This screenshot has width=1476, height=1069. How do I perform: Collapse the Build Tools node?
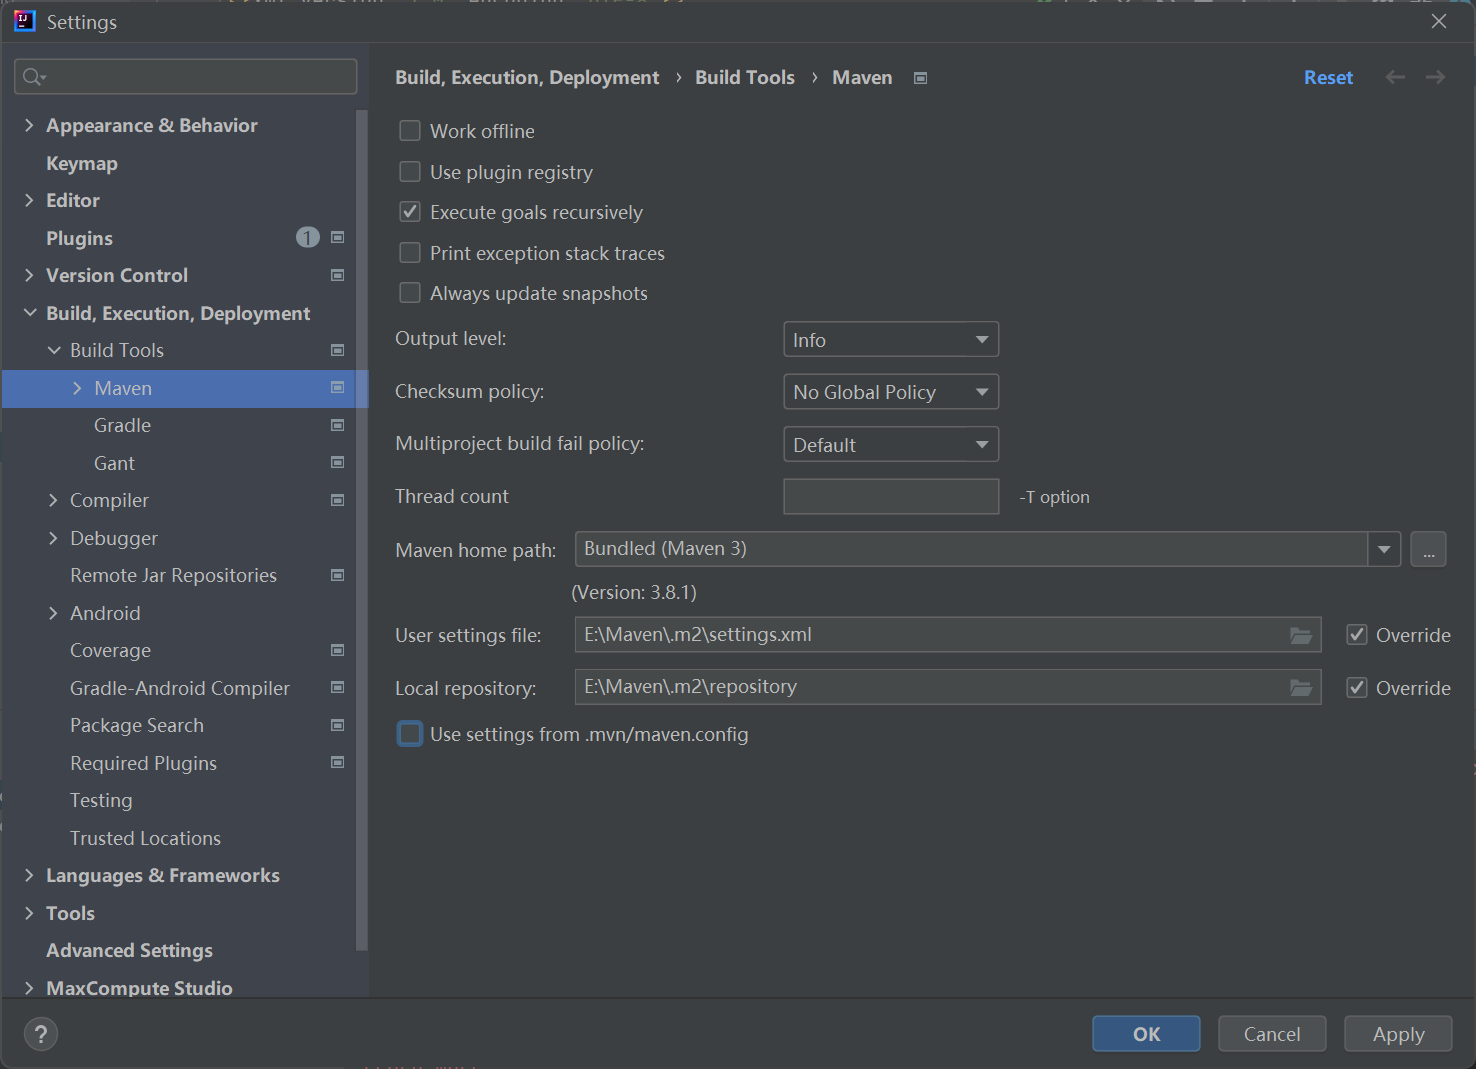point(54,350)
